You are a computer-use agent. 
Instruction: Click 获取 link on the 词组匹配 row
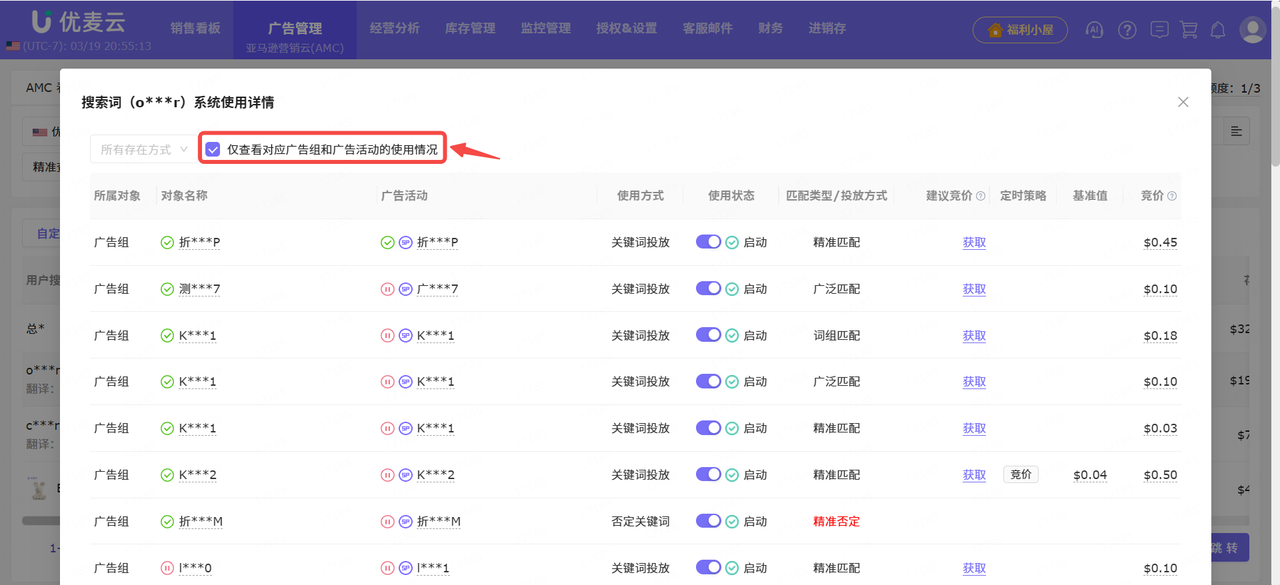973,335
